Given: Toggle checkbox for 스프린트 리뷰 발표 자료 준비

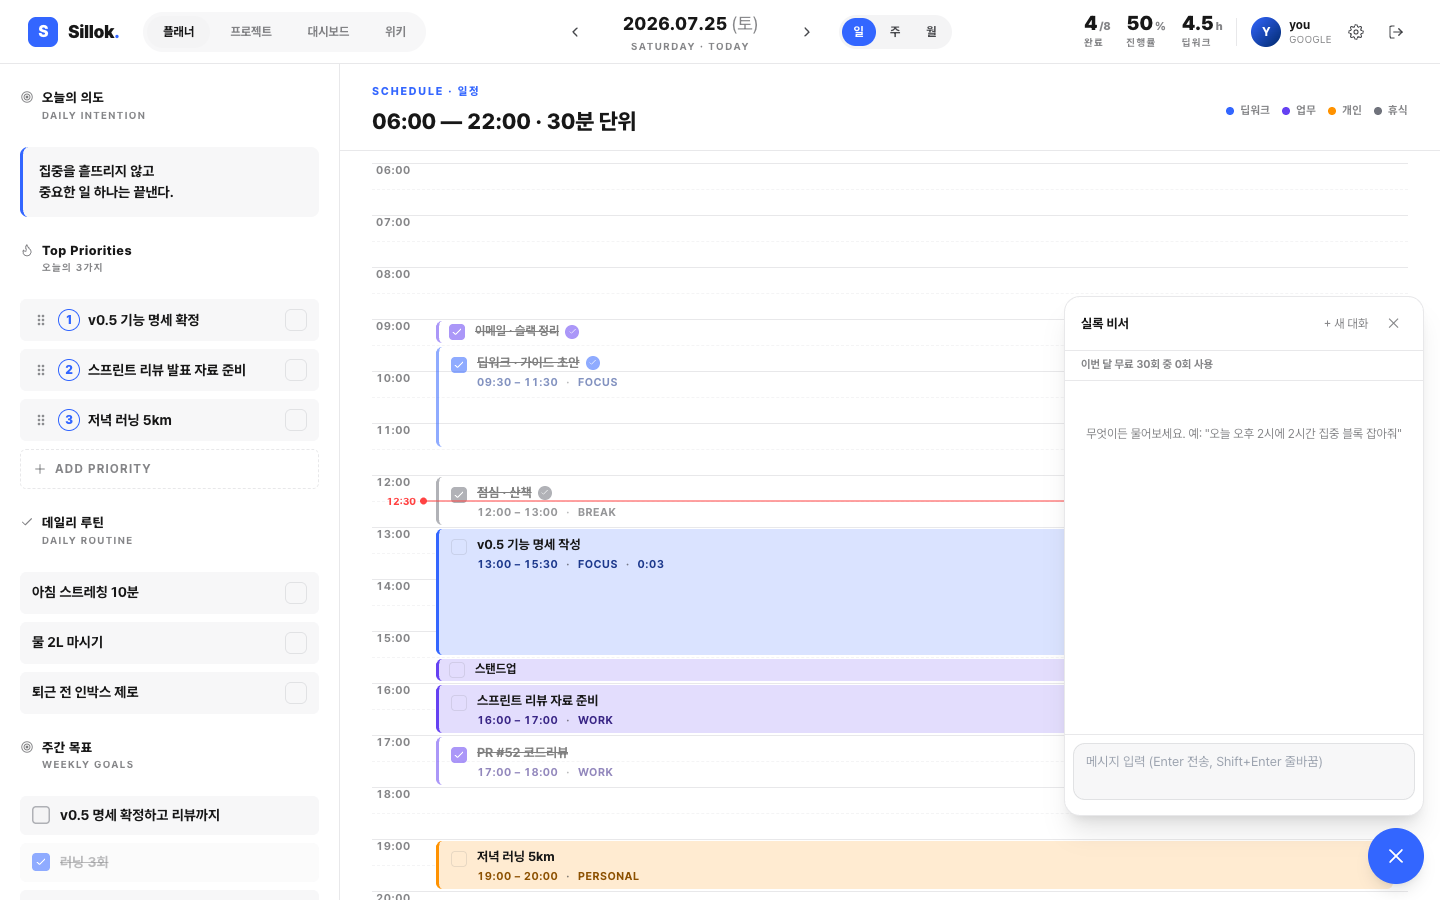Looking at the screenshot, I should (x=296, y=370).
